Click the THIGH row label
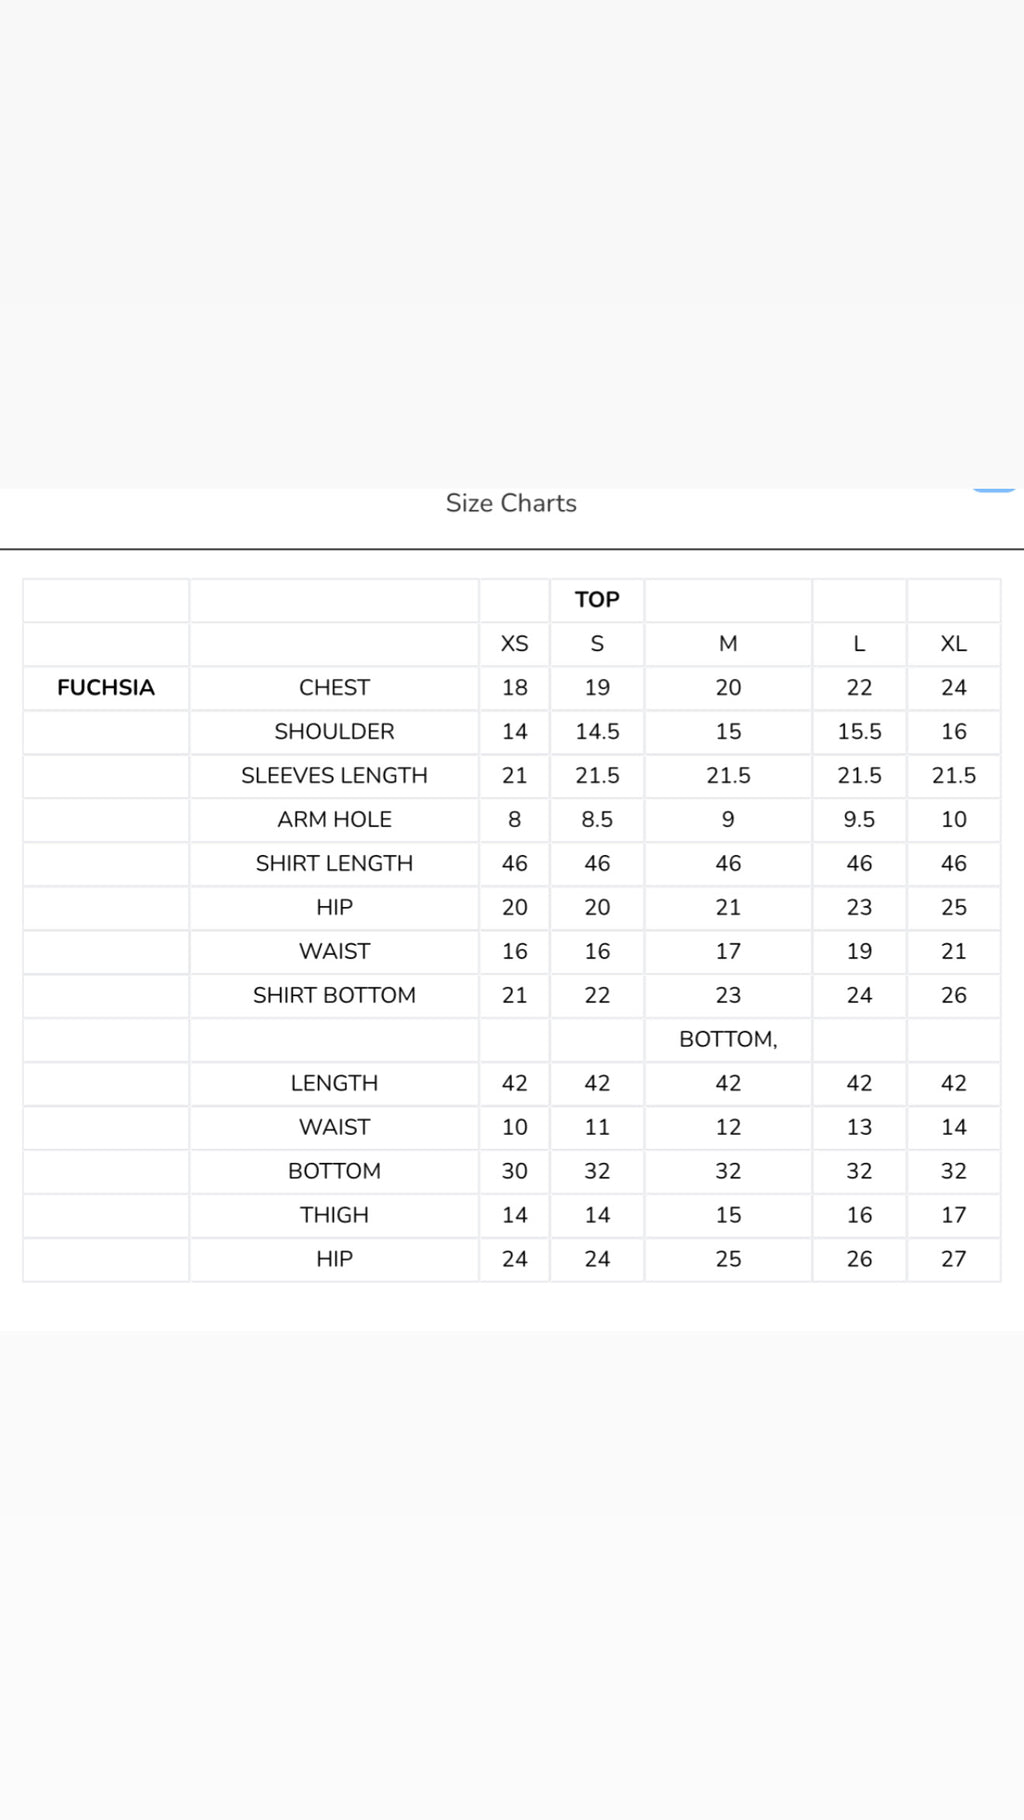Viewport: 1024px width, 1820px height. click(x=334, y=1215)
